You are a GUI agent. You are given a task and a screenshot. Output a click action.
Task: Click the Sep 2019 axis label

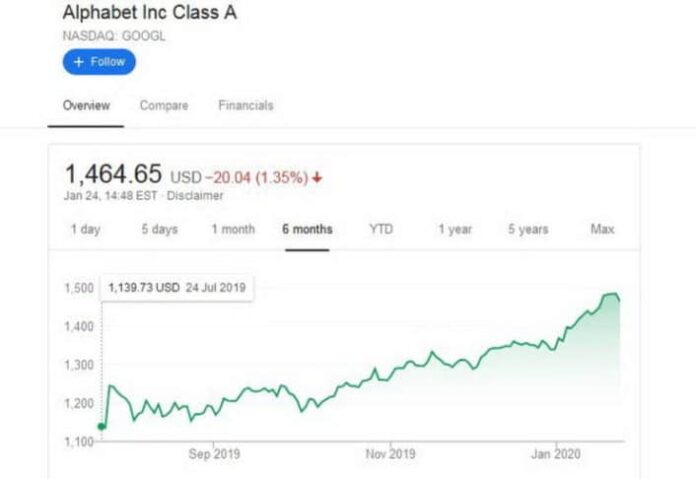pos(214,454)
